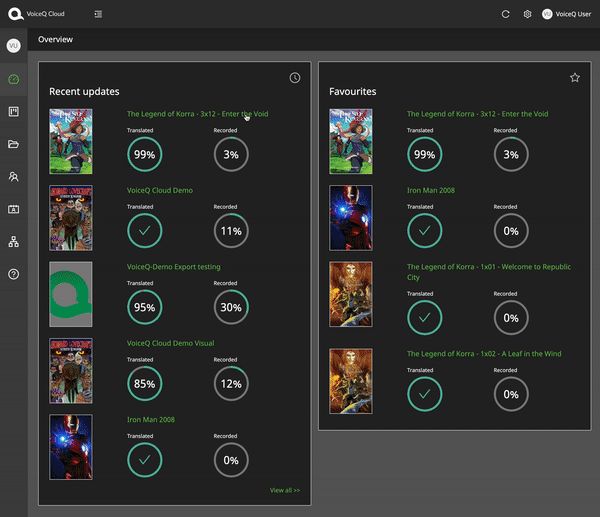Click the 12% Recorded ring for Demo Visual
The height and width of the screenshot is (517, 600).
[x=231, y=384]
